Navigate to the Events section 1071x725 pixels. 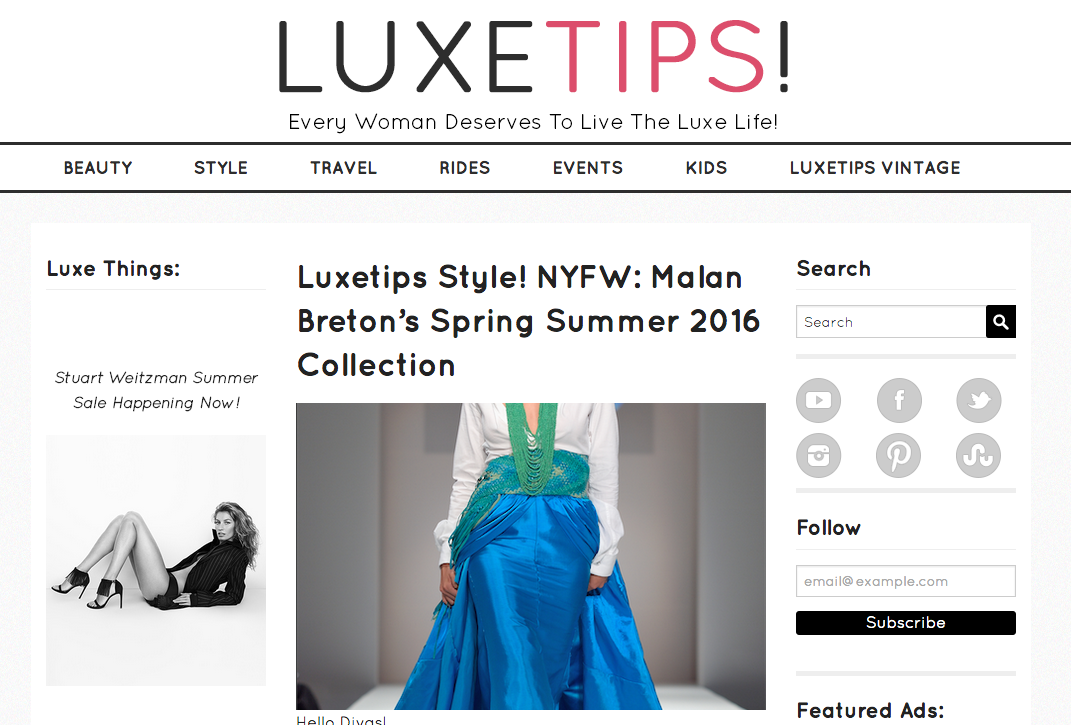588,168
